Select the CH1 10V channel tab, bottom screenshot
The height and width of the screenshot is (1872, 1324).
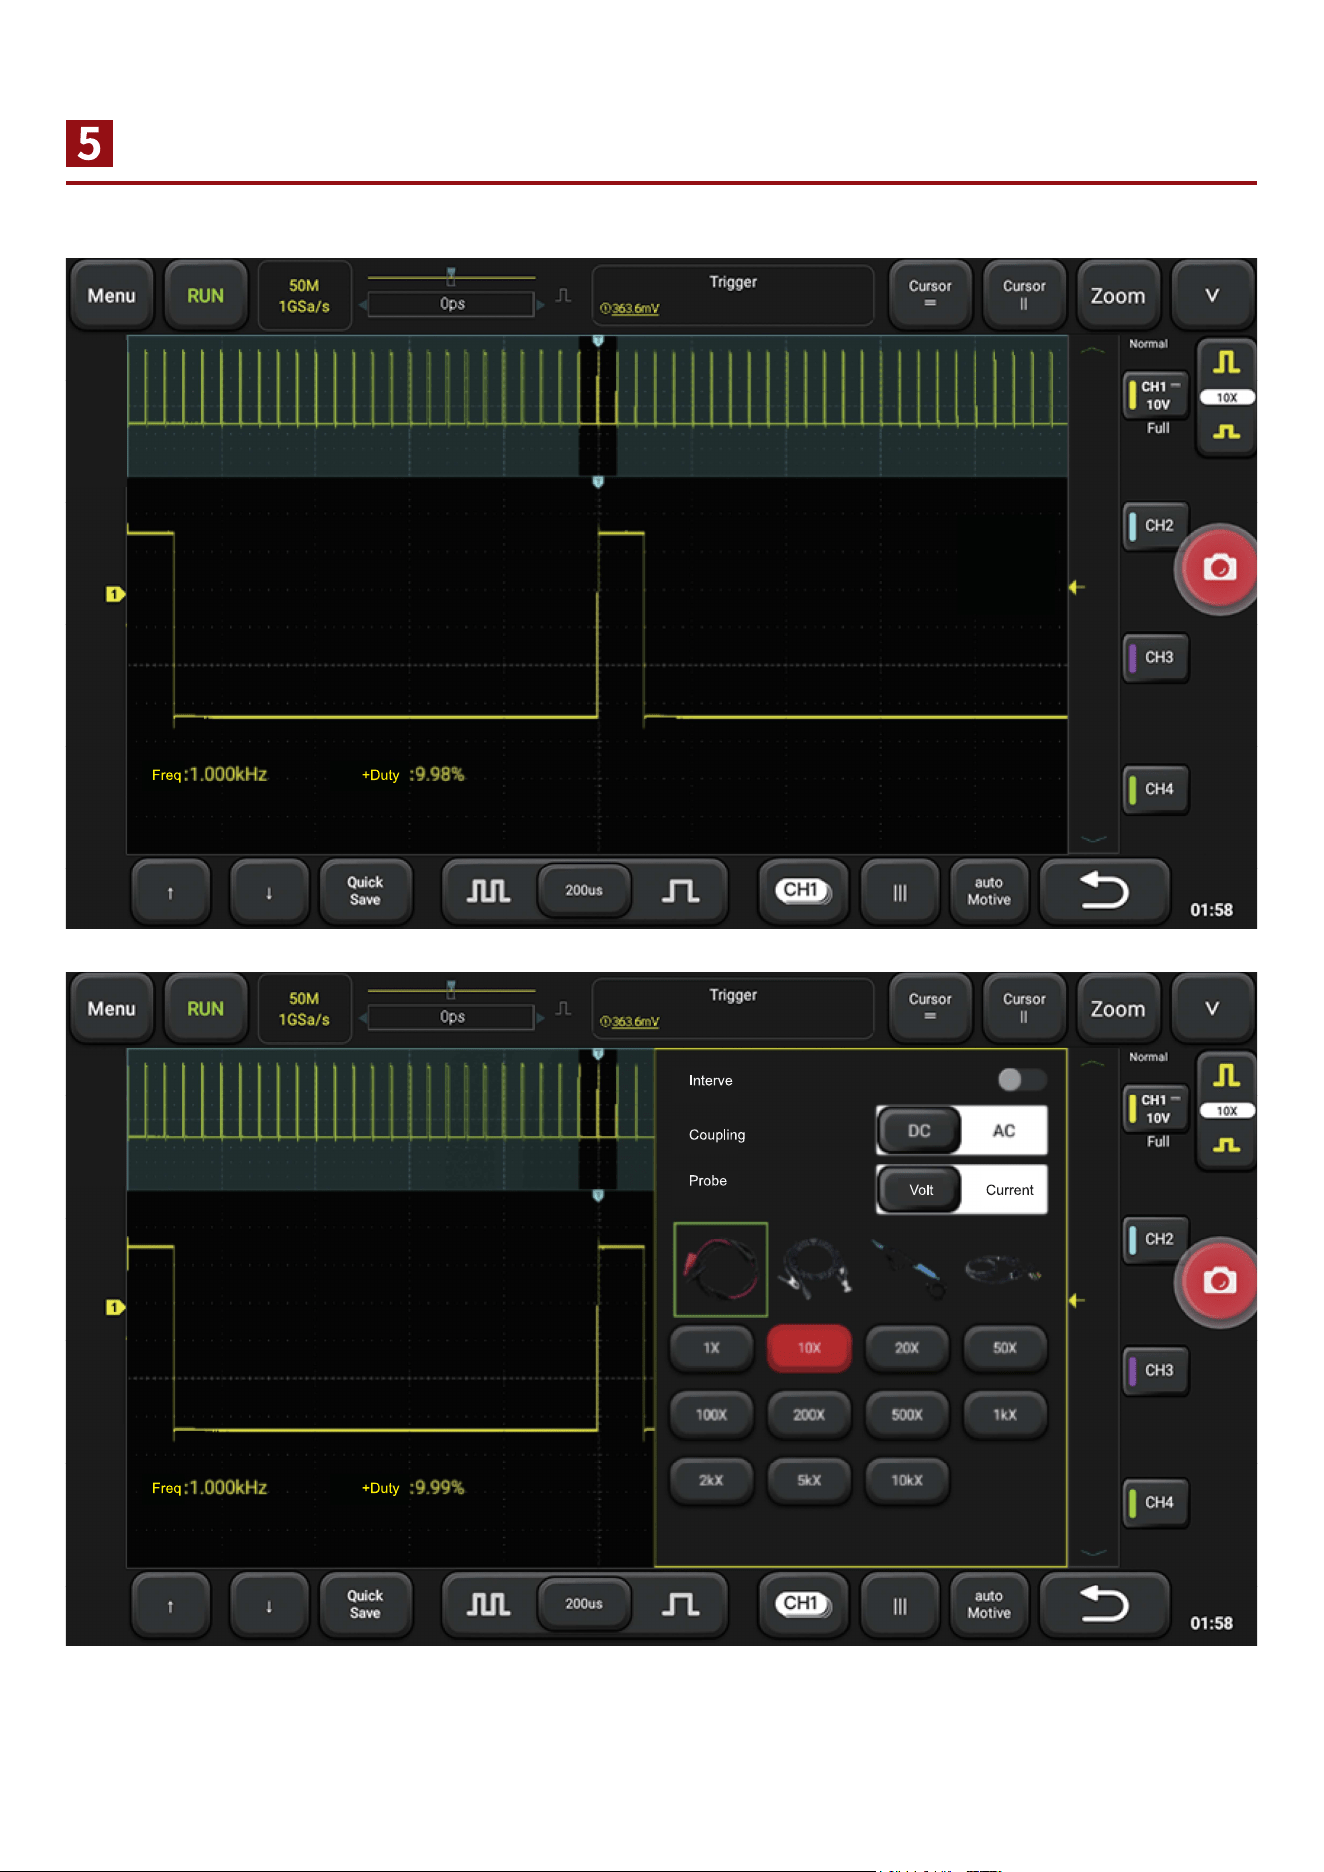1157,1108
